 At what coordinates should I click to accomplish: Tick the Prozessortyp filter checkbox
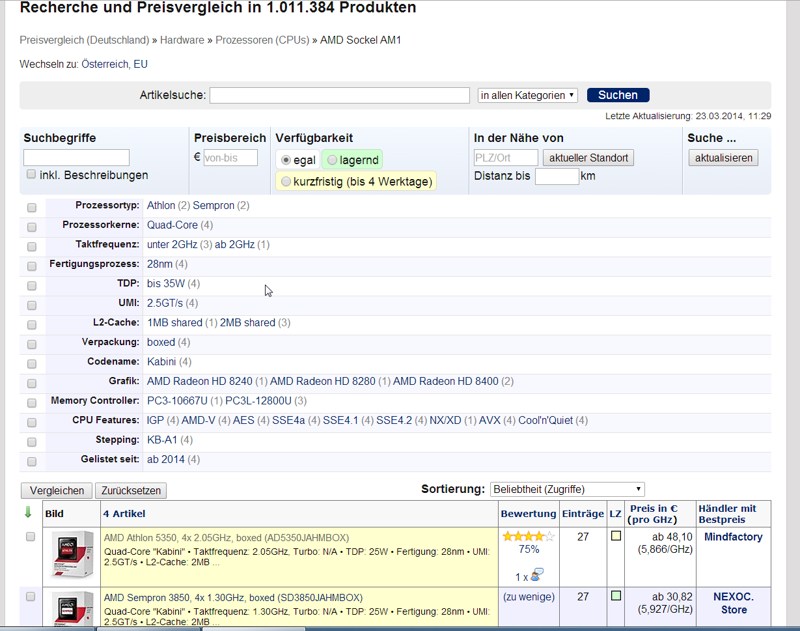click(x=32, y=208)
